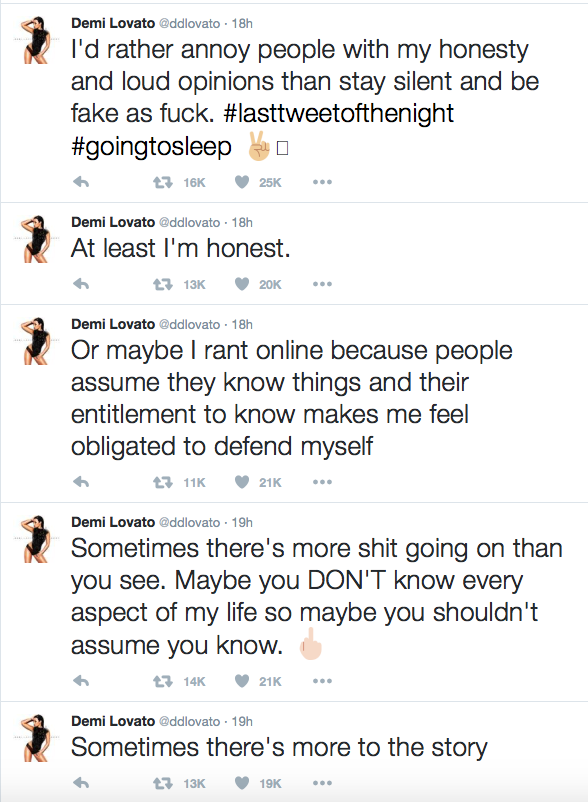
Task: Open more options on the 'rant online' tweet
Action: tap(323, 482)
